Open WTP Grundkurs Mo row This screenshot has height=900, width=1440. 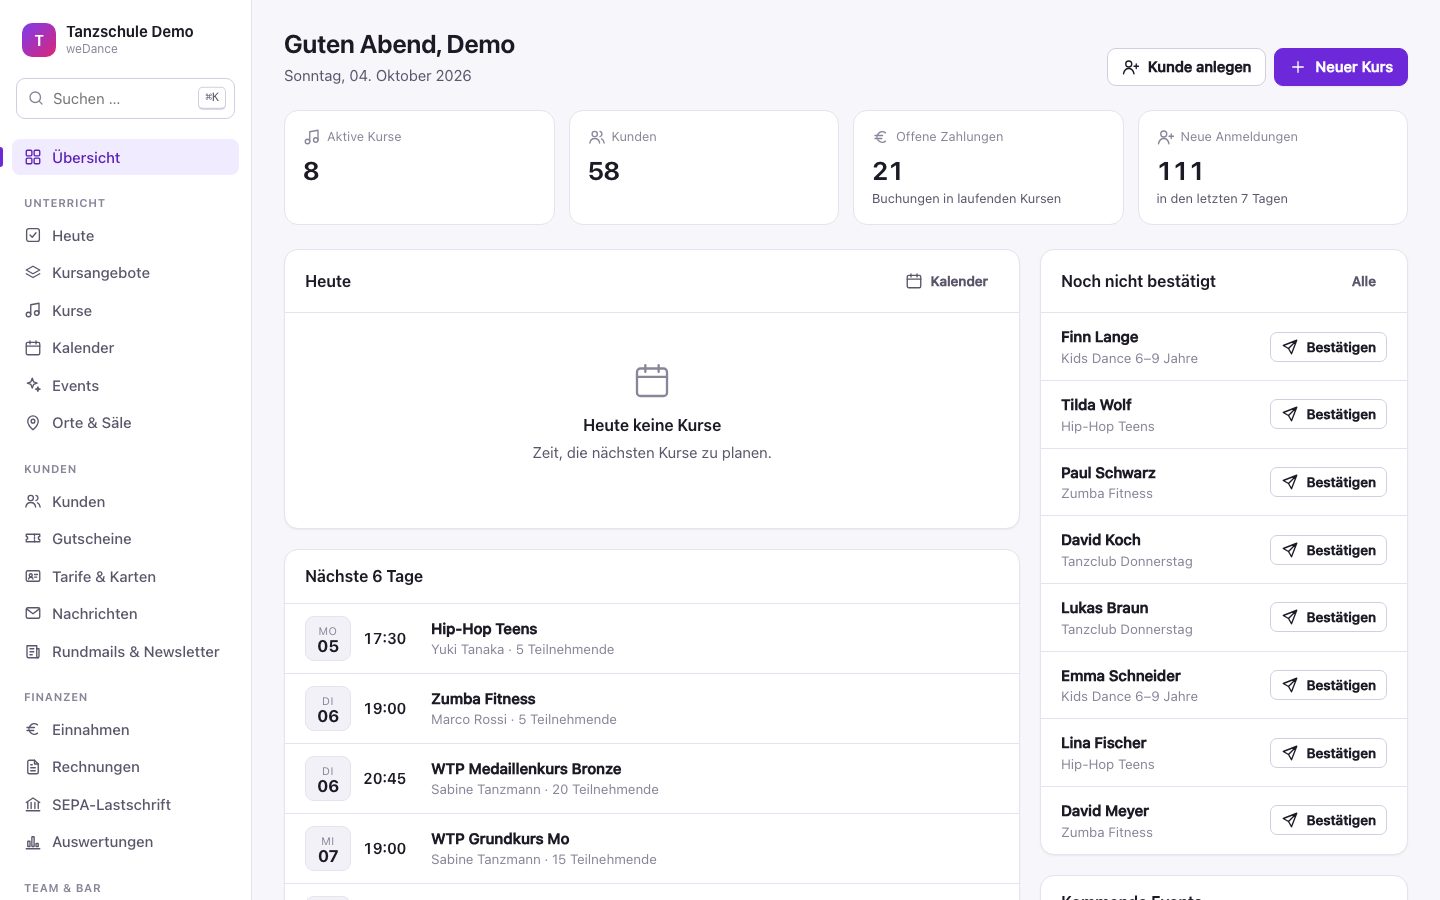click(652, 849)
